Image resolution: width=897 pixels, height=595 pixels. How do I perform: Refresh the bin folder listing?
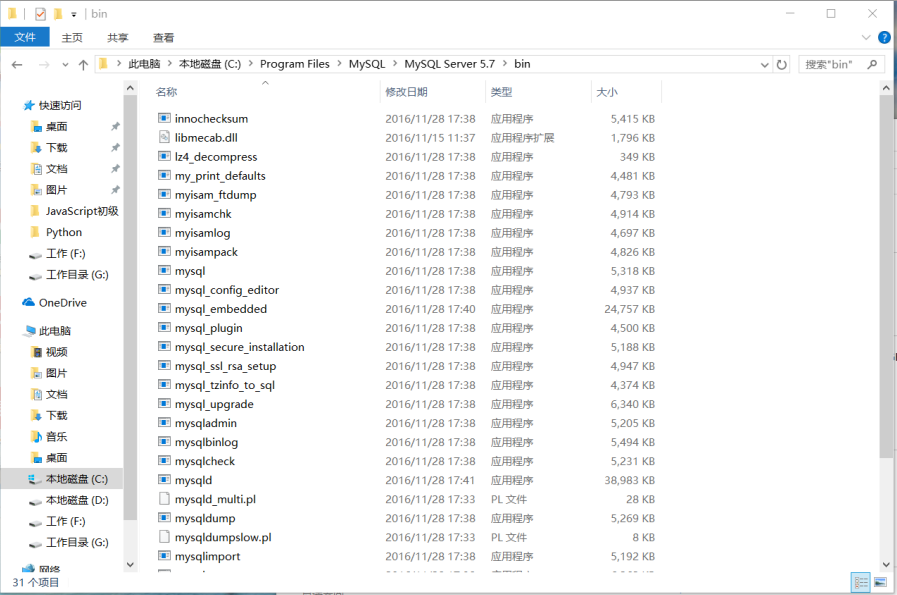781,64
